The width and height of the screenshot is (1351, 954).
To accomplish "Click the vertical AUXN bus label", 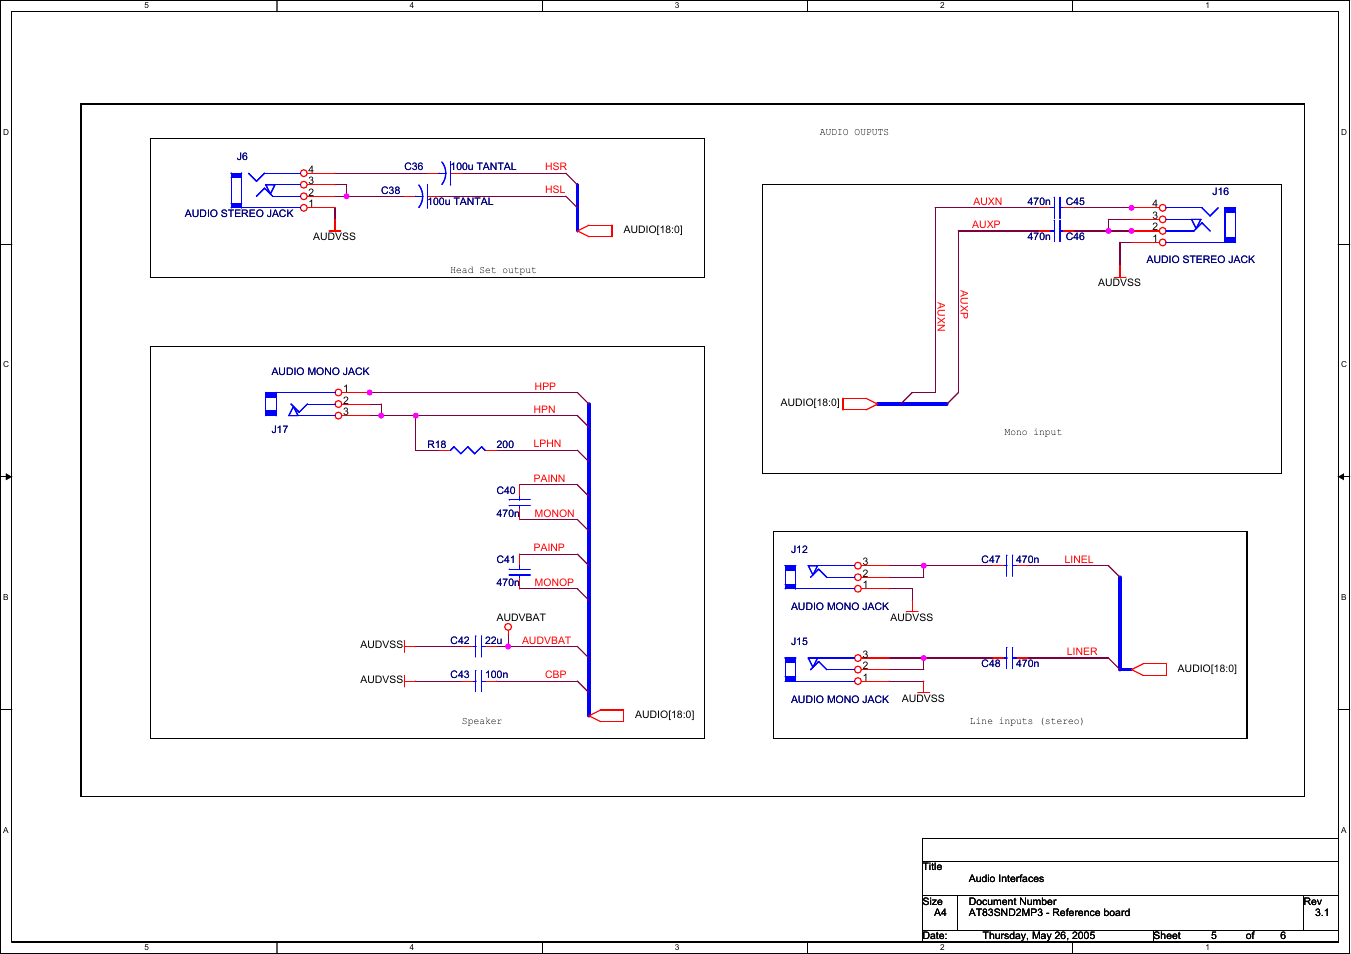I will coord(941,317).
